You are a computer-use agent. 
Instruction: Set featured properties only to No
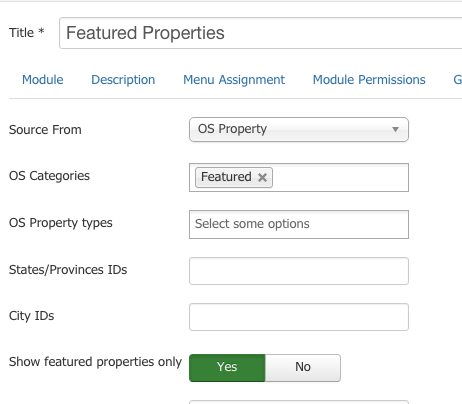[x=303, y=368]
